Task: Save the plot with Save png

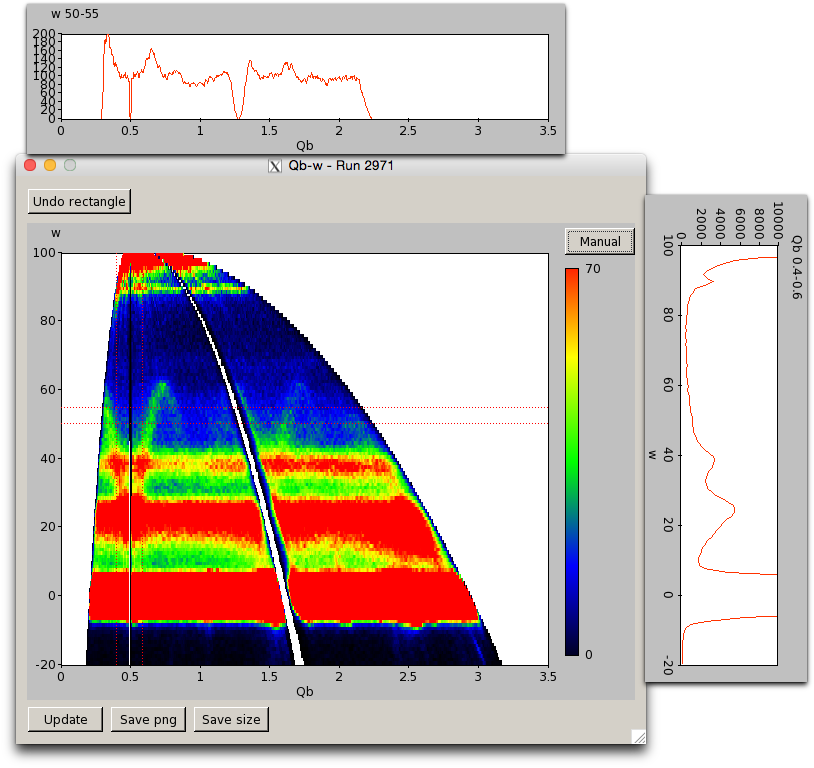Action: coord(148,719)
